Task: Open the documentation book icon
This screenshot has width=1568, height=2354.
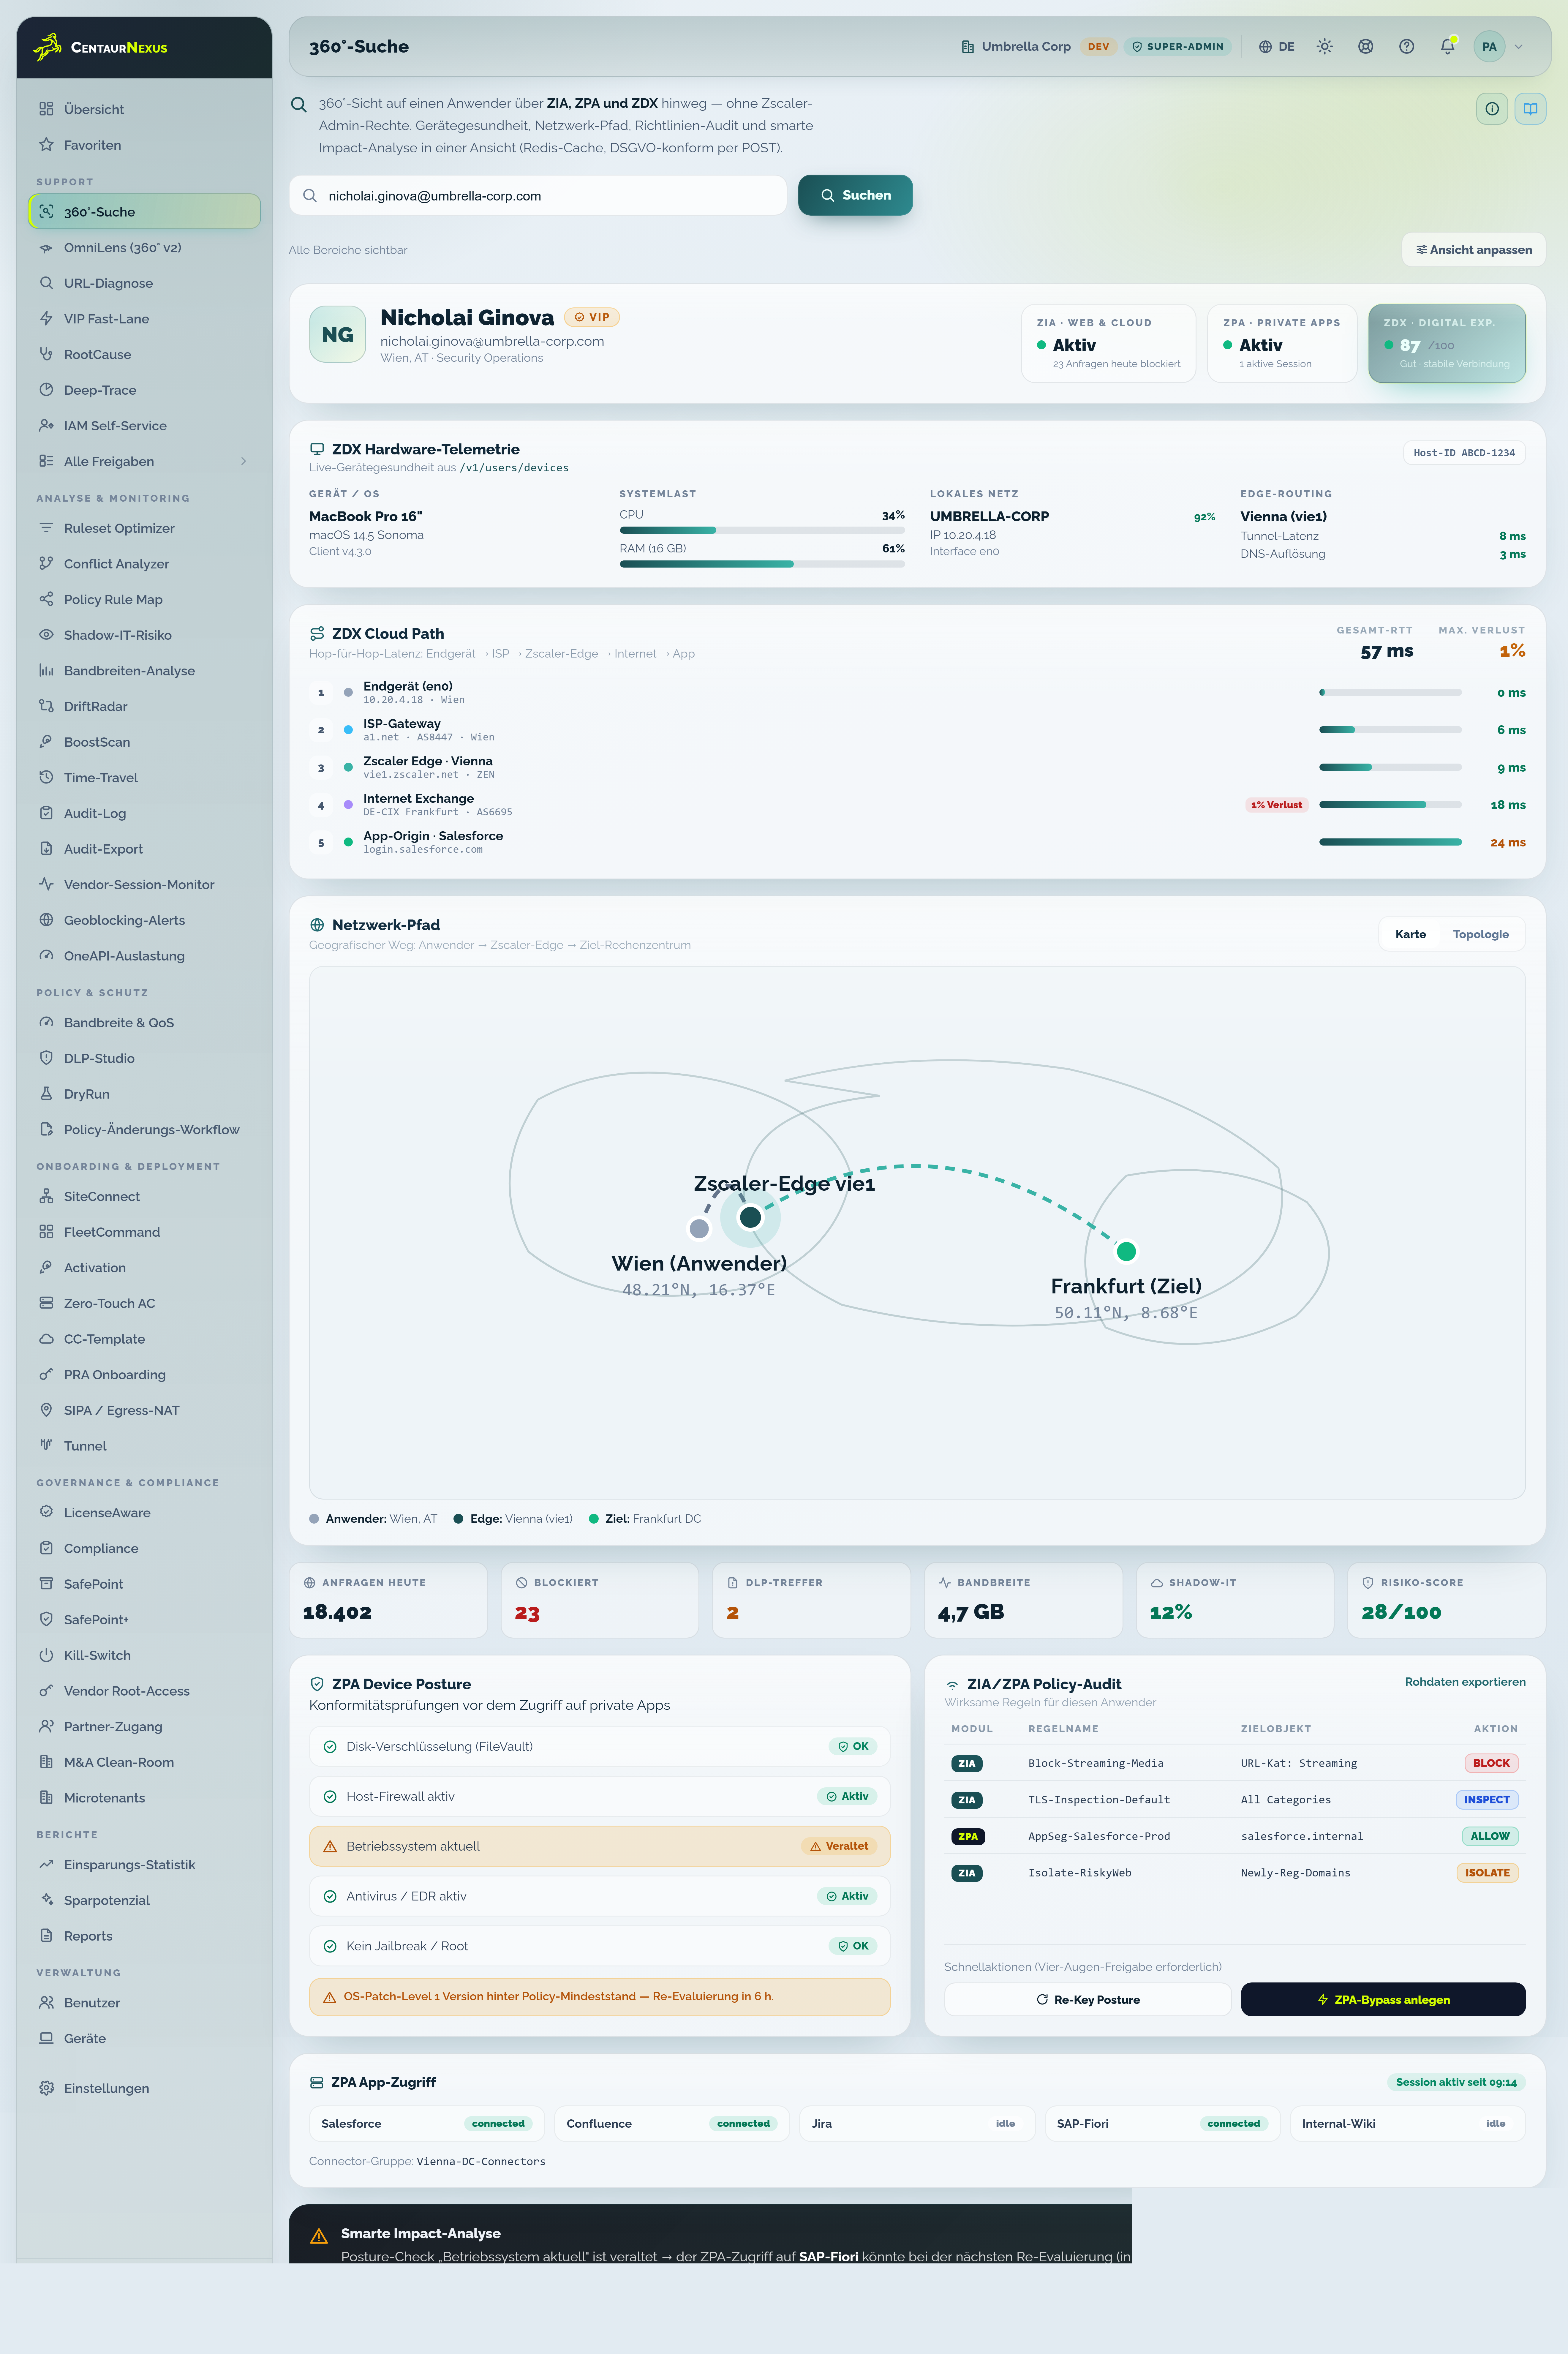Action: [x=1530, y=109]
